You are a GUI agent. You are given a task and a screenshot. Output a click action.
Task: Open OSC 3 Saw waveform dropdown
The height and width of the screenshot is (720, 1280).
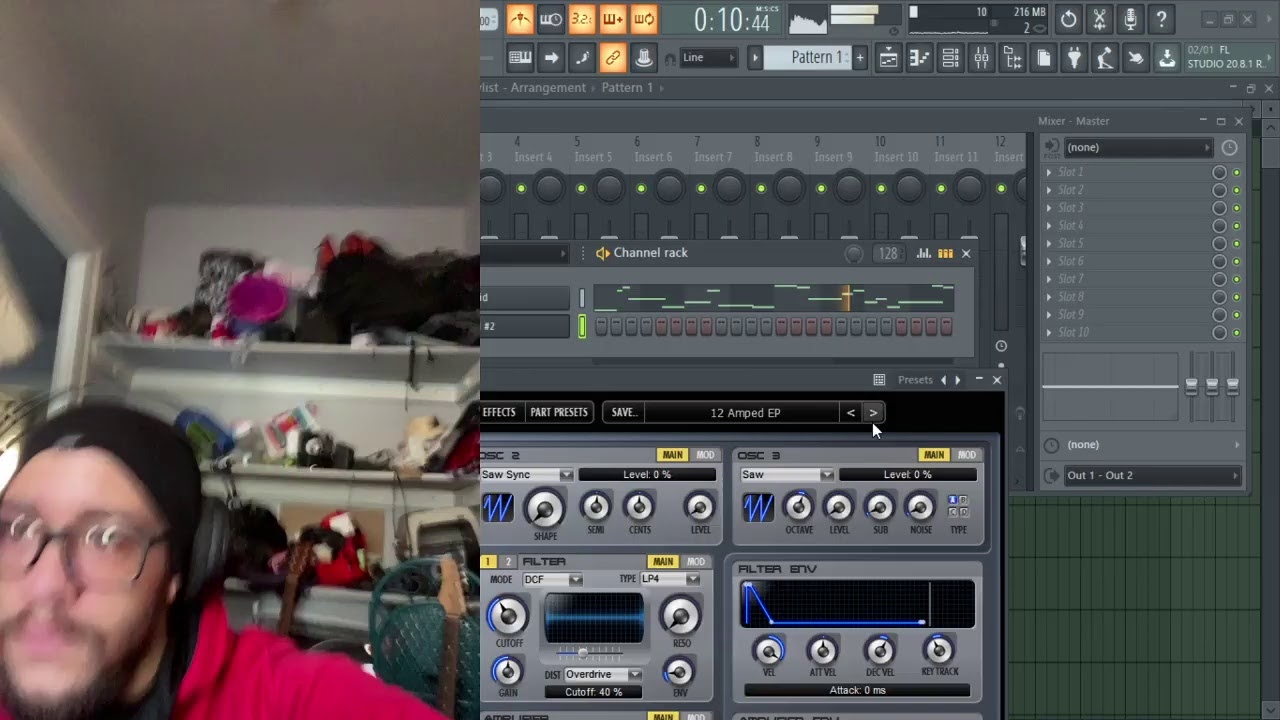click(787, 475)
